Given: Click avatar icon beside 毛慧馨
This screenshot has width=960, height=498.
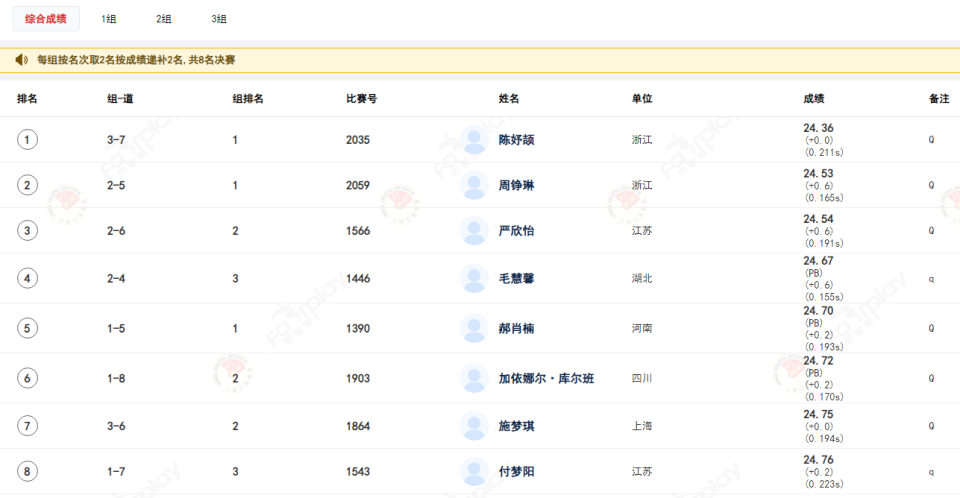Looking at the screenshot, I should pyautogui.click(x=474, y=278).
